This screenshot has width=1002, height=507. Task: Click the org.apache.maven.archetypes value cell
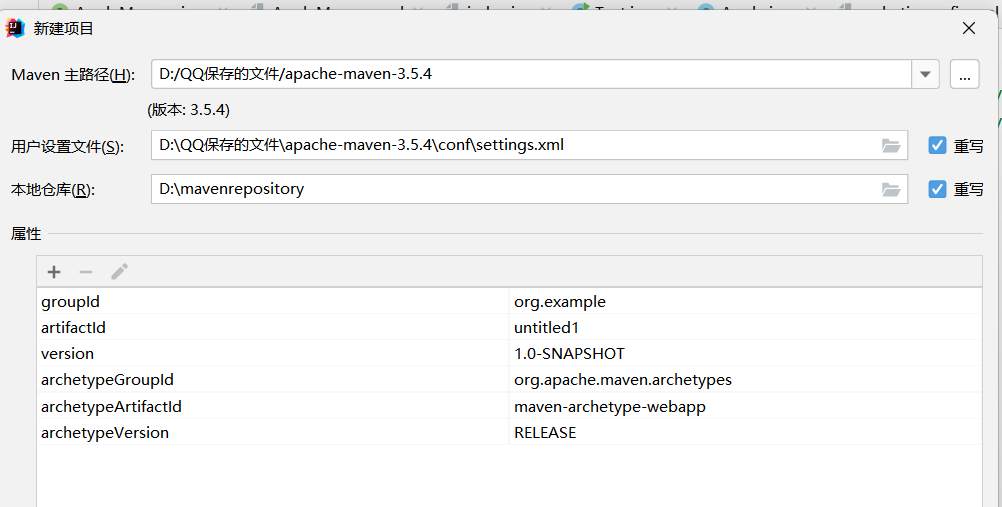746,380
